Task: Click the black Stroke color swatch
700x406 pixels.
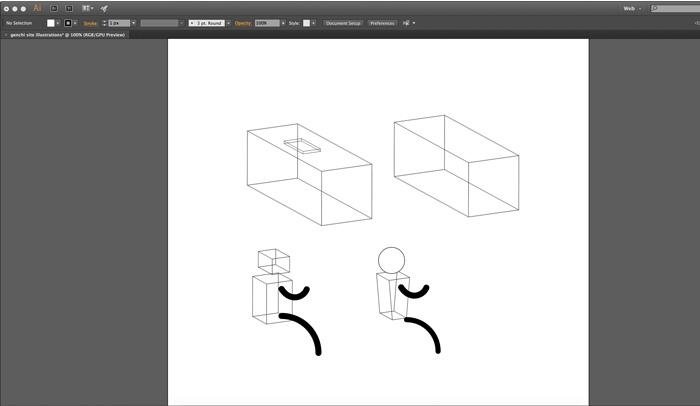Action: click(68, 23)
